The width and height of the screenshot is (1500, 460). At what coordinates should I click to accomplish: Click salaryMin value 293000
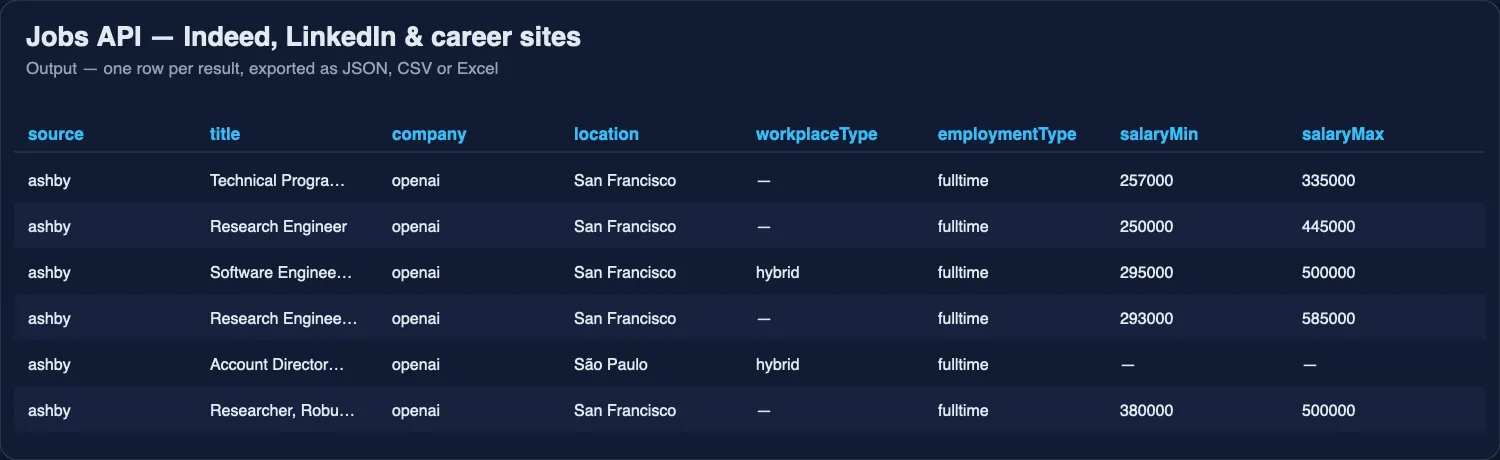point(1147,319)
